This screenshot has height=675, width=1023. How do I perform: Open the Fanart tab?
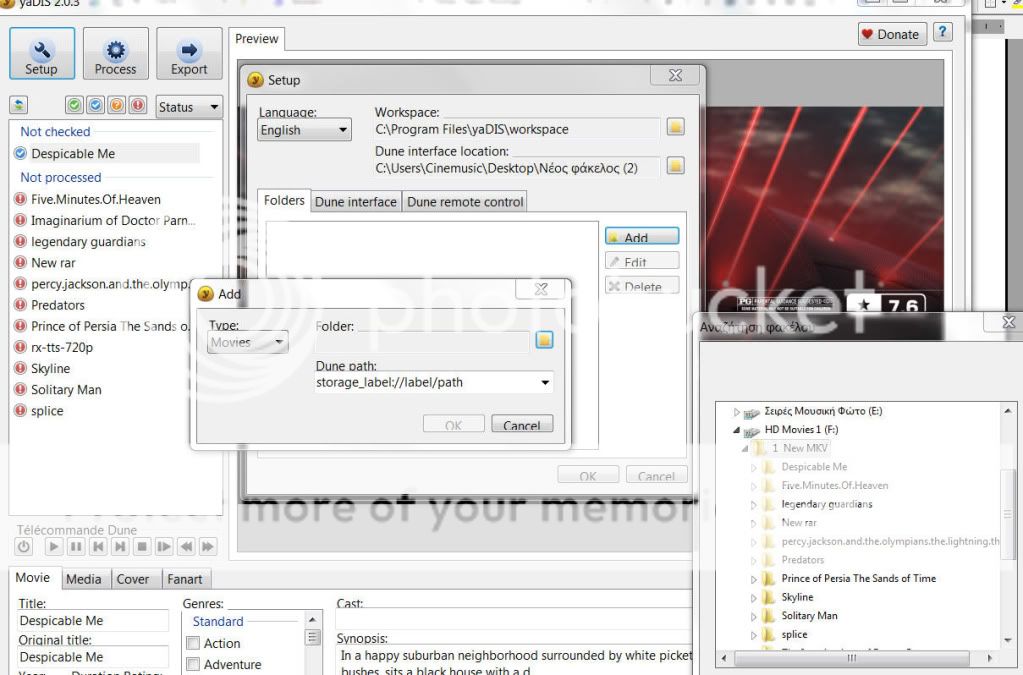click(x=184, y=579)
